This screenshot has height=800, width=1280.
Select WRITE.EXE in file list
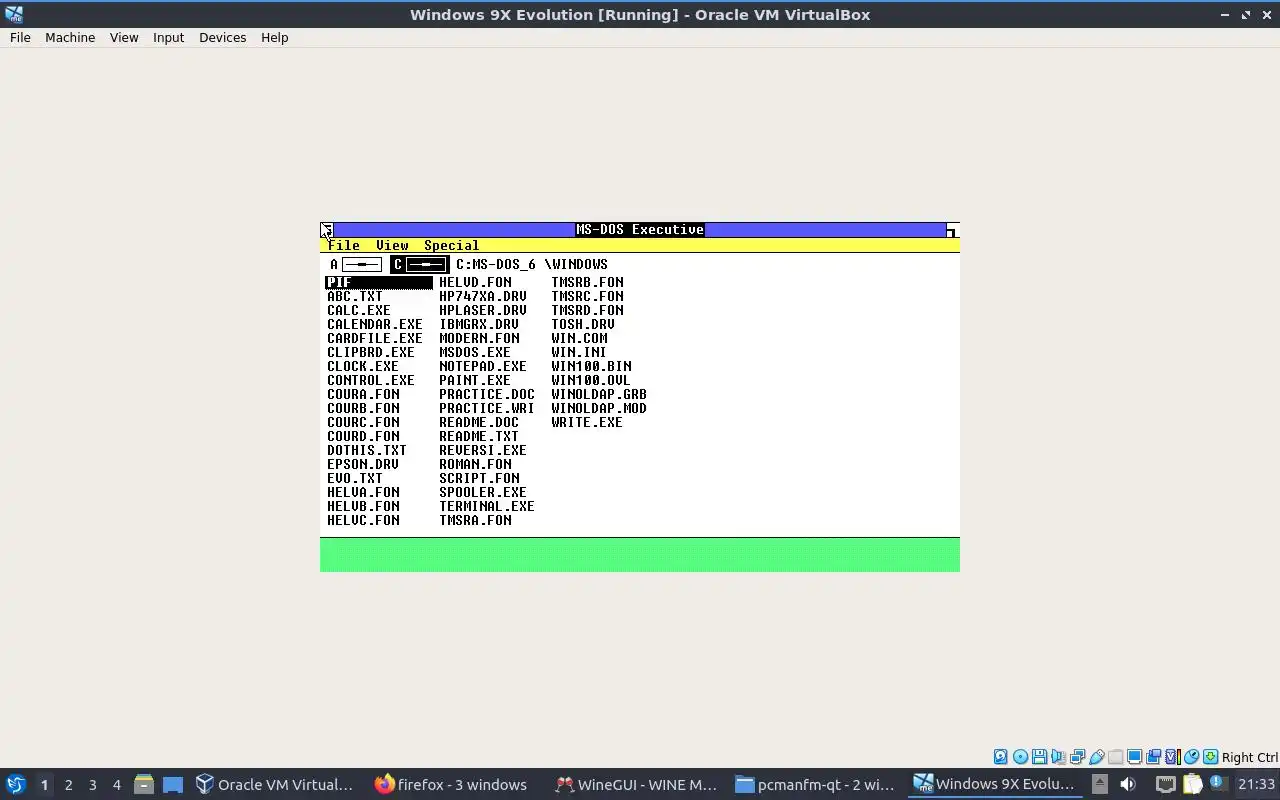[587, 422]
